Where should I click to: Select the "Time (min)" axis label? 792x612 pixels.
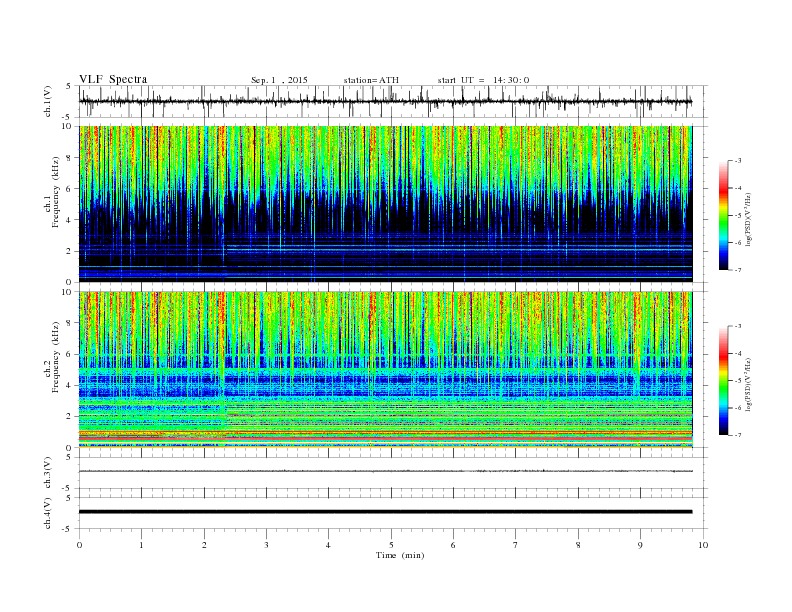point(400,555)
